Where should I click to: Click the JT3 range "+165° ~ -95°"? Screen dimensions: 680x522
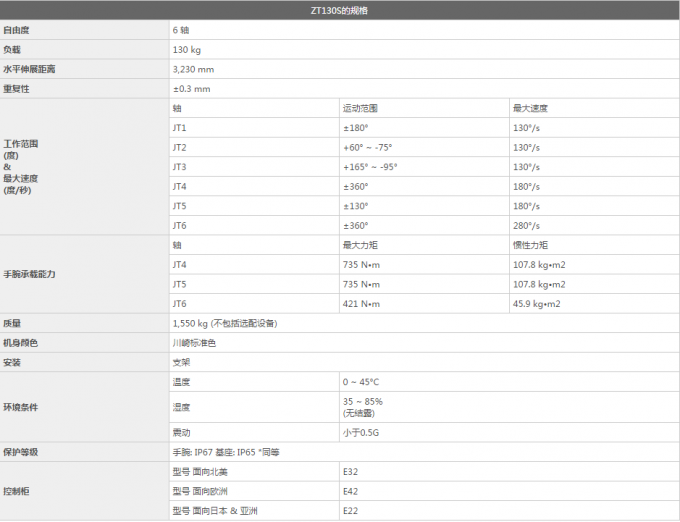(x=372, y=166)
